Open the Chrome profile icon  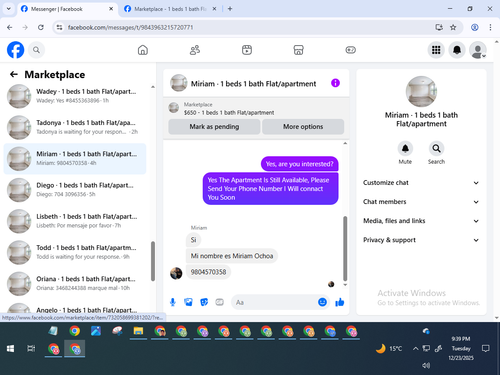click(475, 27)
